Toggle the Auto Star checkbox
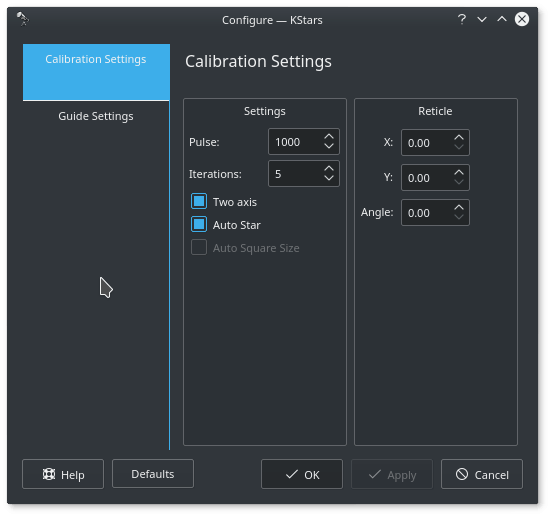 199,224
